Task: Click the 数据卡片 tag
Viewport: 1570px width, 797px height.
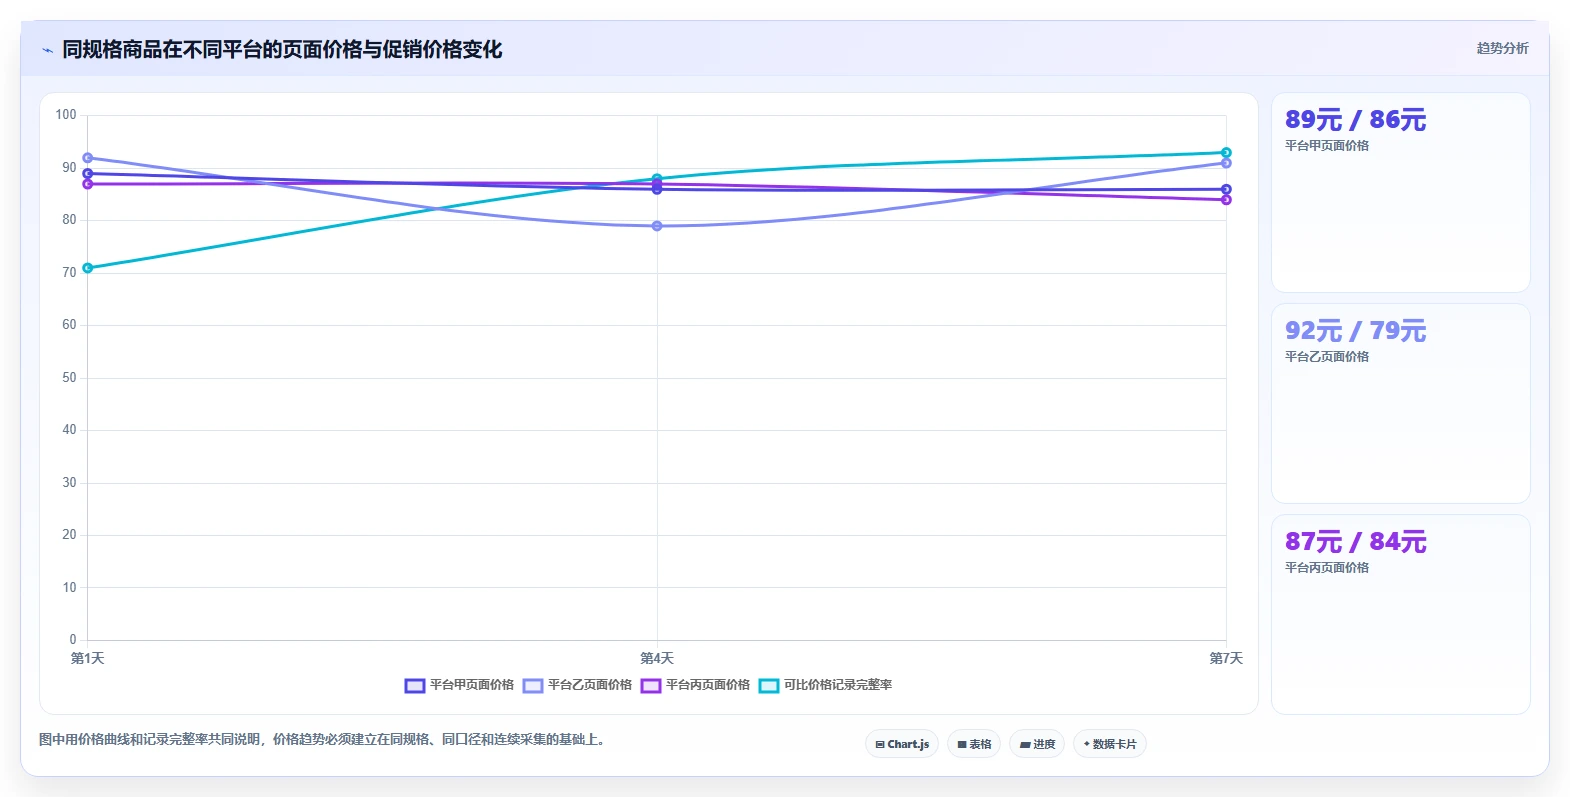Action: (x=1110, y=744)
